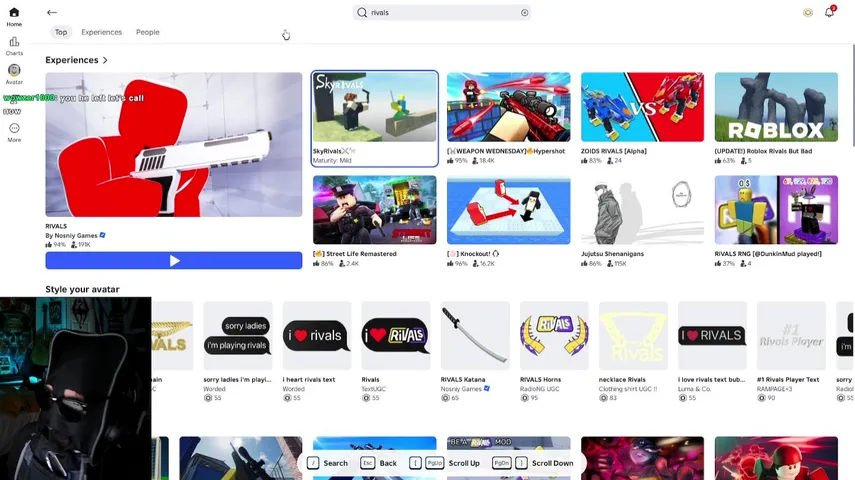Select the Rivals TextUGC avatar item

click(x=396, y=352)
